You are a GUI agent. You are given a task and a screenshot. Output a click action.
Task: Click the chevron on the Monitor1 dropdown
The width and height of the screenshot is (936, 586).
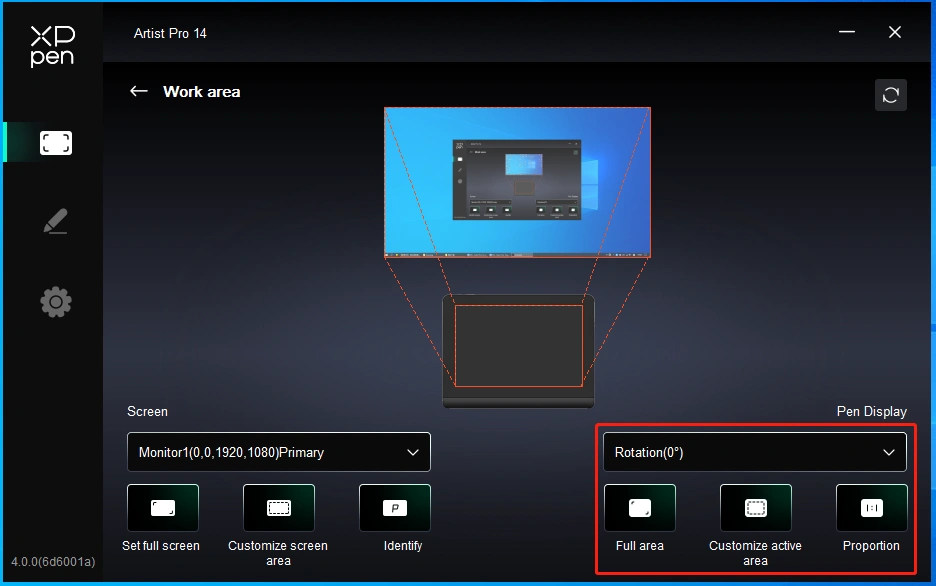tap(412, 452)
